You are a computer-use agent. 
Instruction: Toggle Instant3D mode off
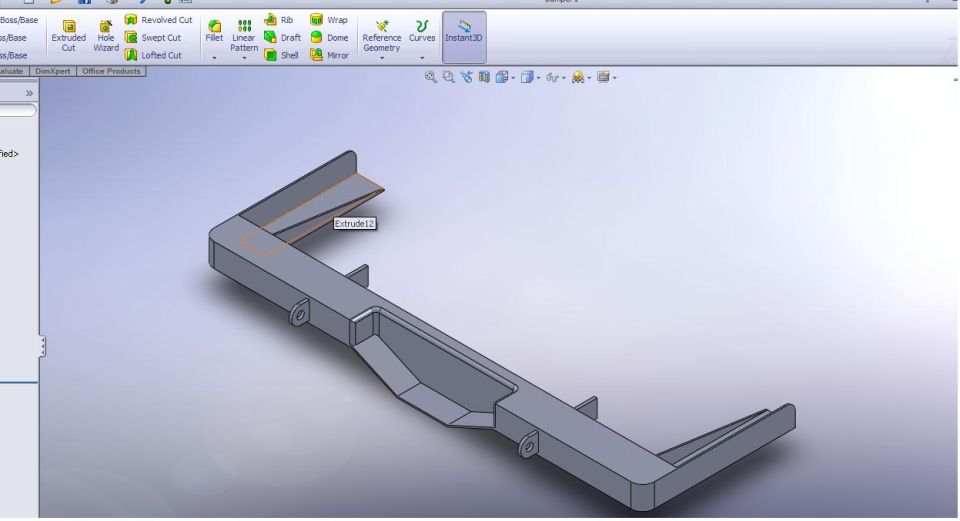click(464, 37)
